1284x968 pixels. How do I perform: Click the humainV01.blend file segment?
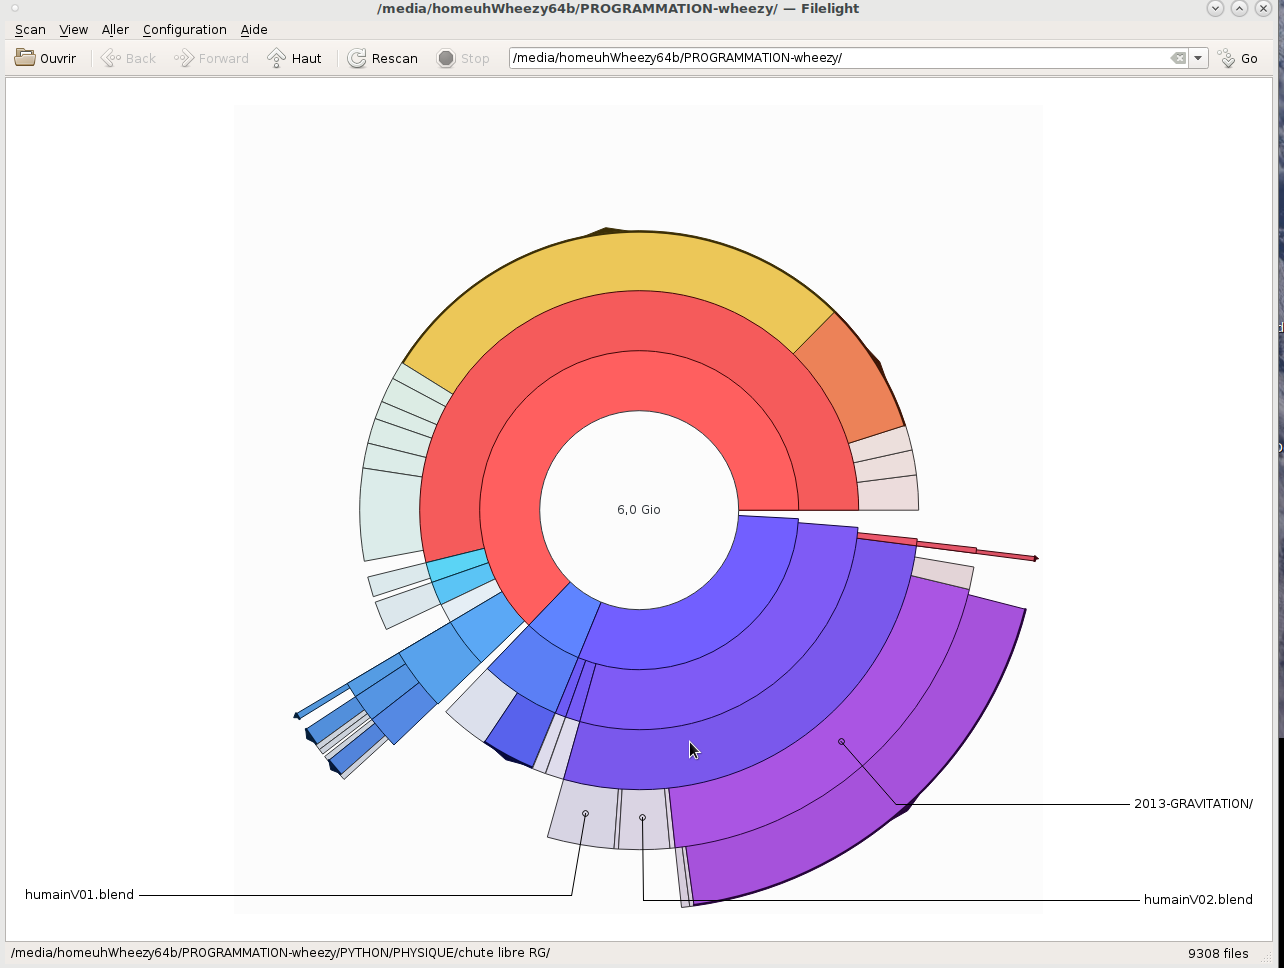[x=585, y=814]
